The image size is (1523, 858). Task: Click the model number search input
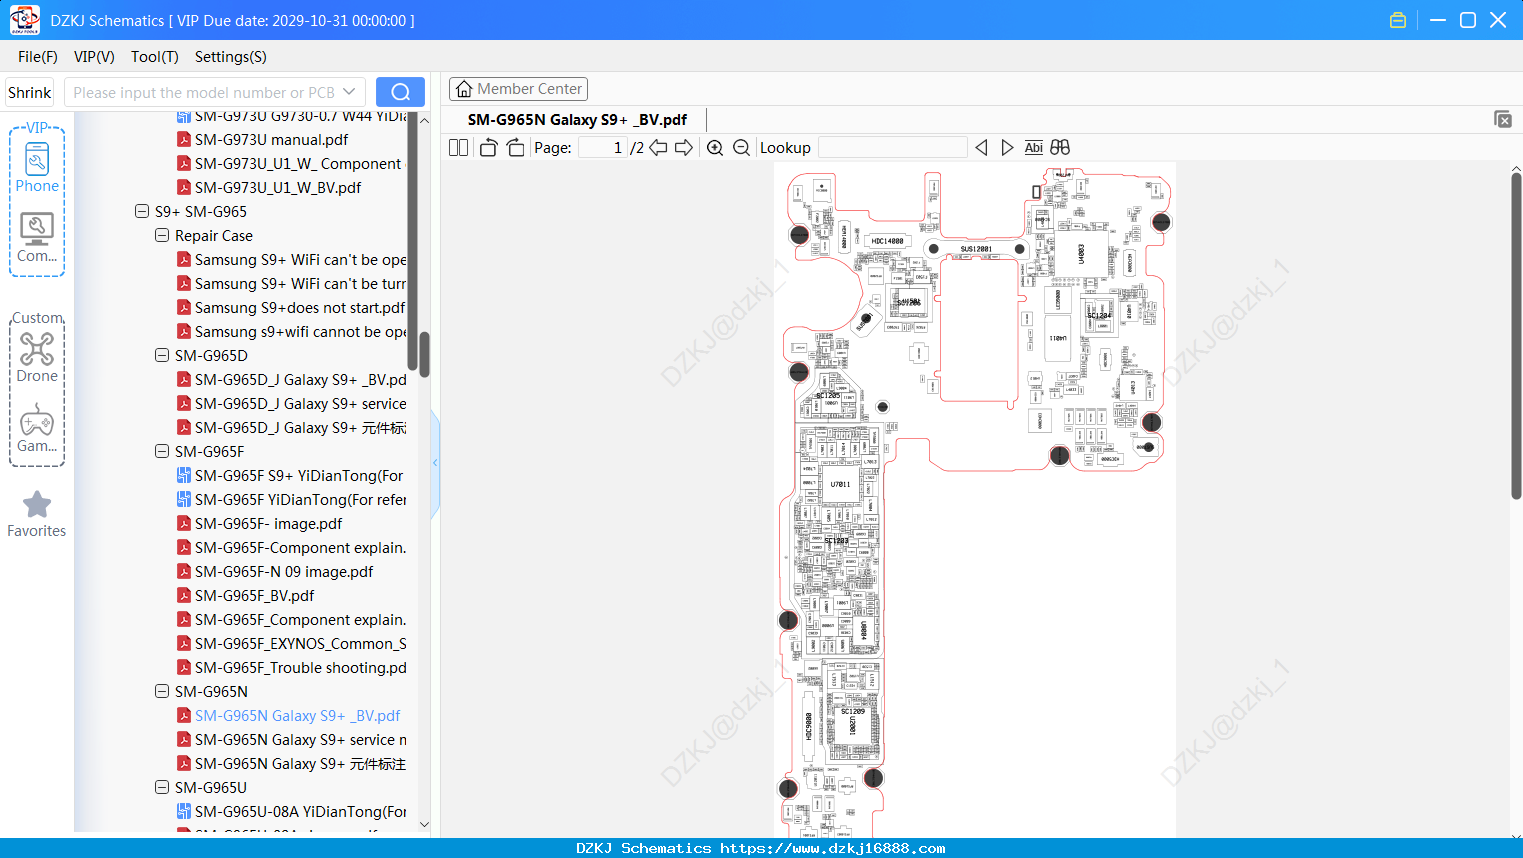[205, 92]
